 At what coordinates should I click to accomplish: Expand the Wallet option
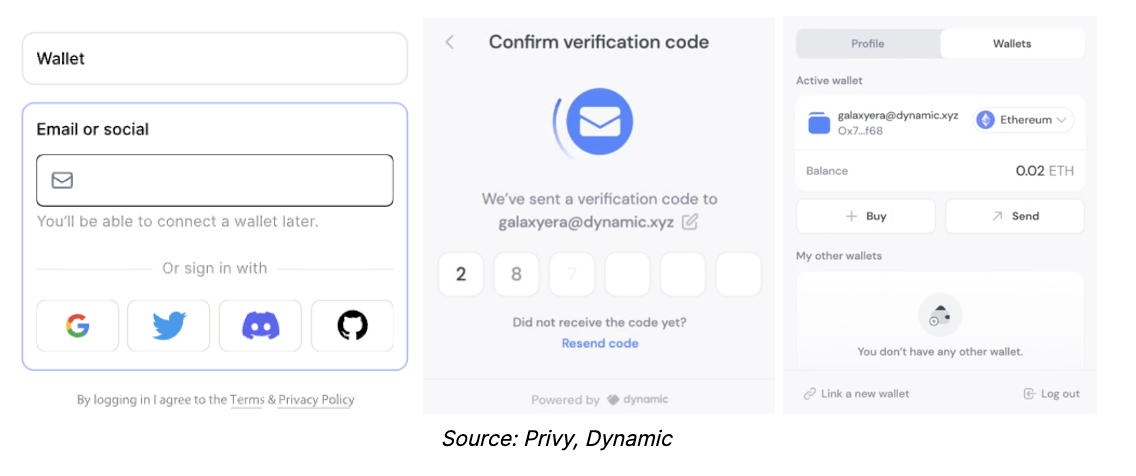click(214, 59)
